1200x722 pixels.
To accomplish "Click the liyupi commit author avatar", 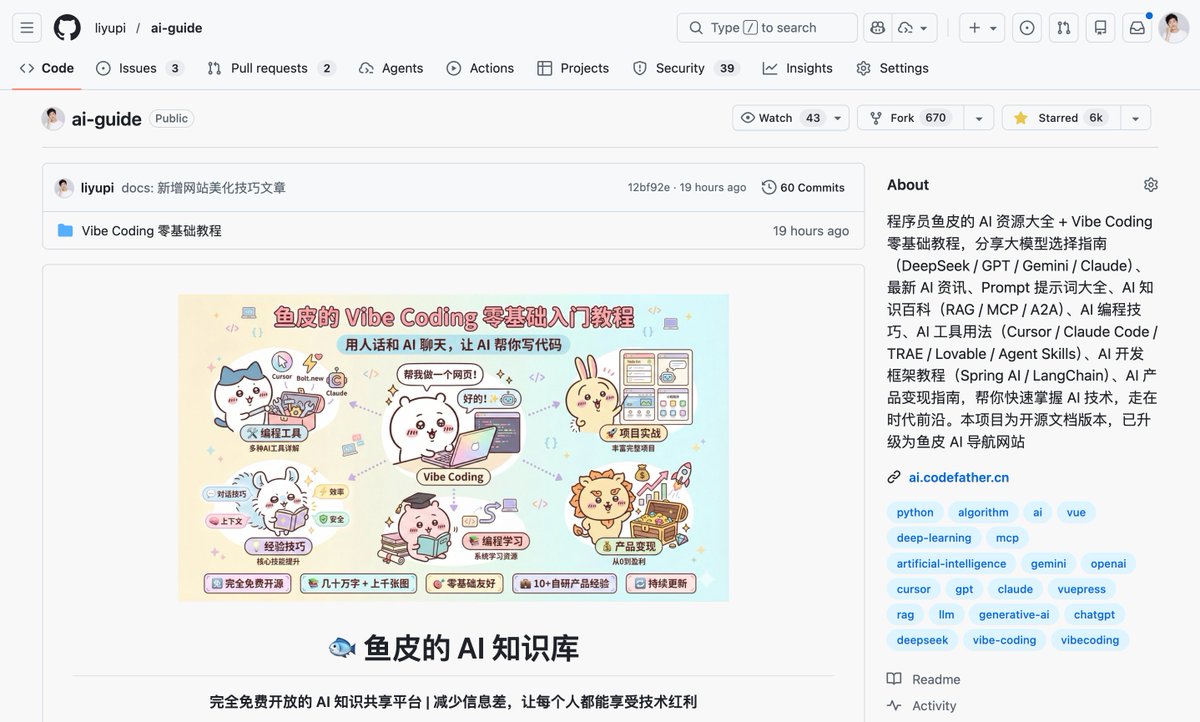I will pyautogui.click(x=64, y=187).
